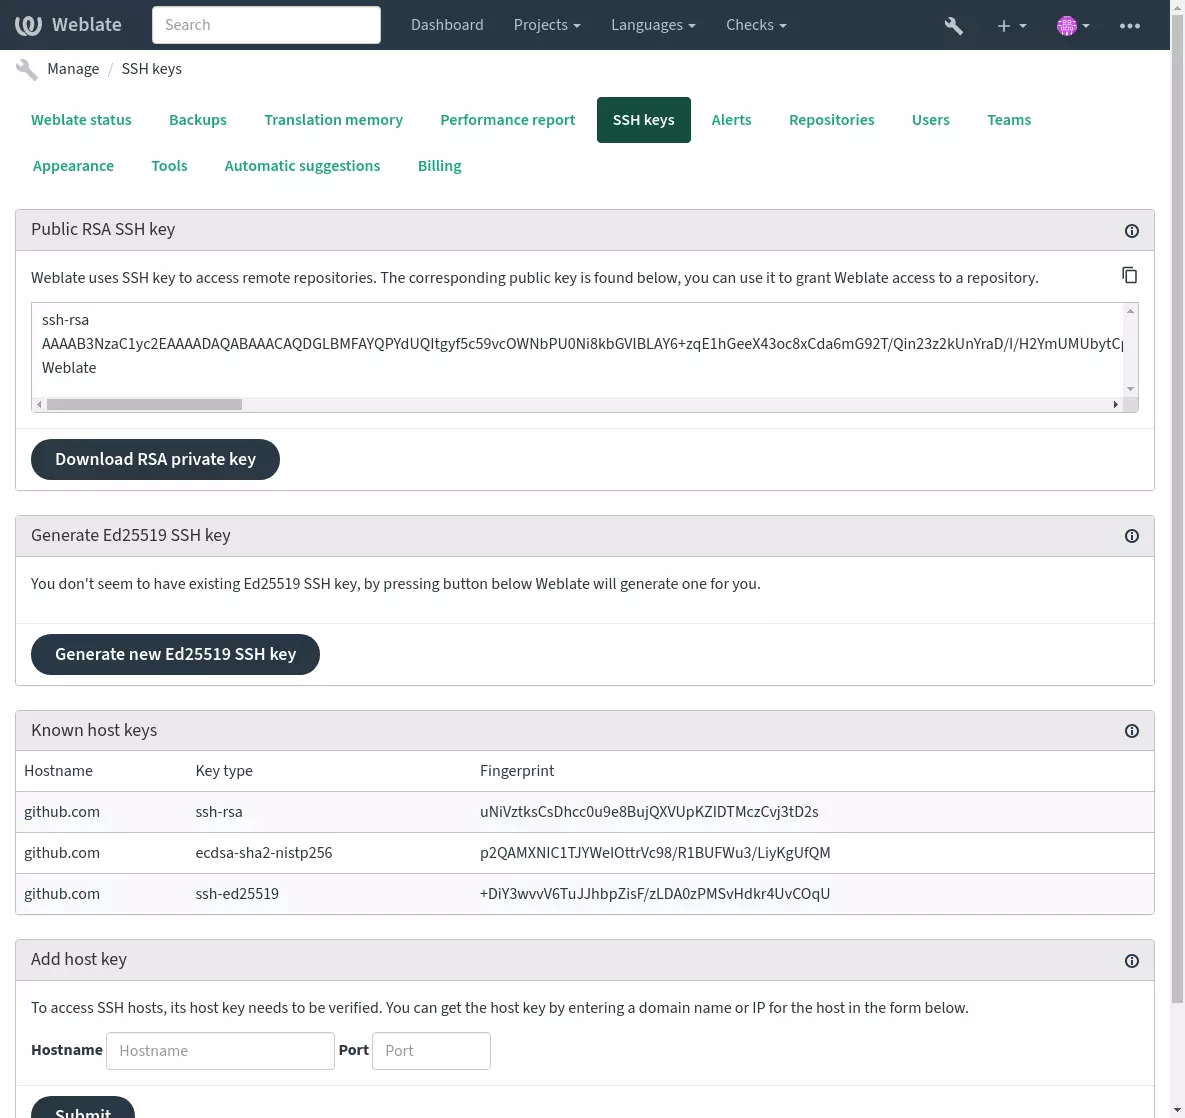
Task: Focus the Search box
Action: [266, 25]
